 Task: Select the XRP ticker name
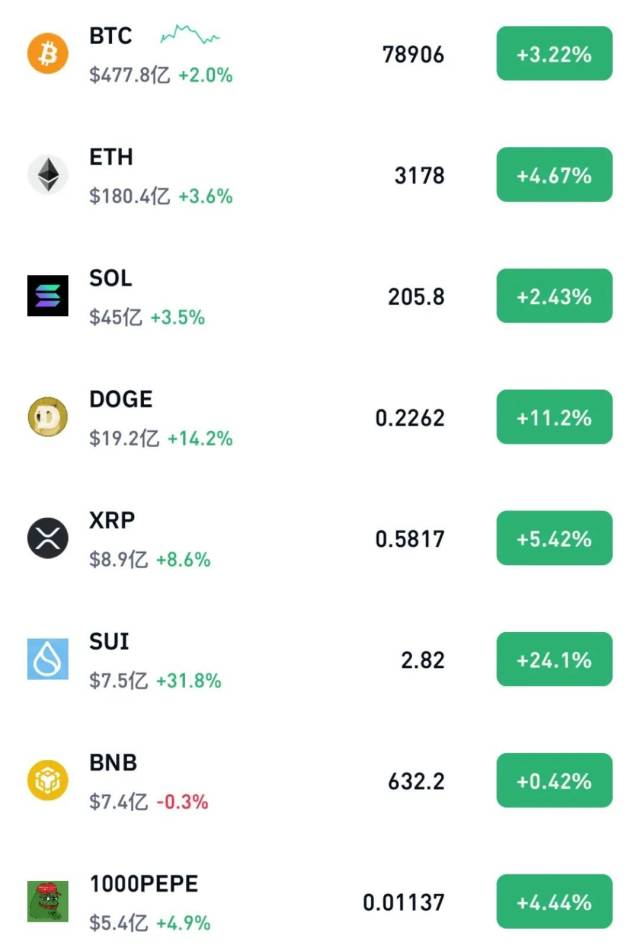pyautogui.click(x=112, y=520)
